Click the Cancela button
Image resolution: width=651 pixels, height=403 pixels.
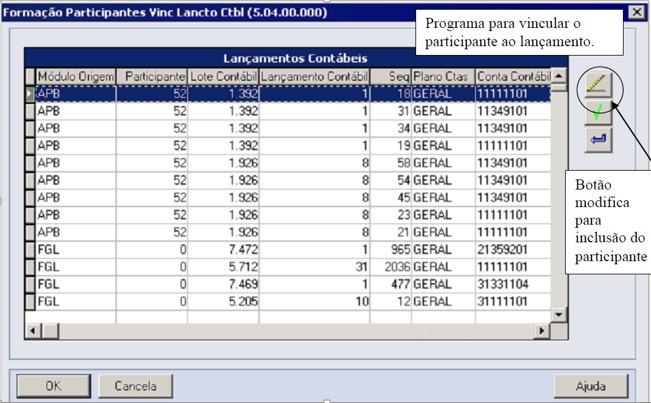click(x=136, y=386)
